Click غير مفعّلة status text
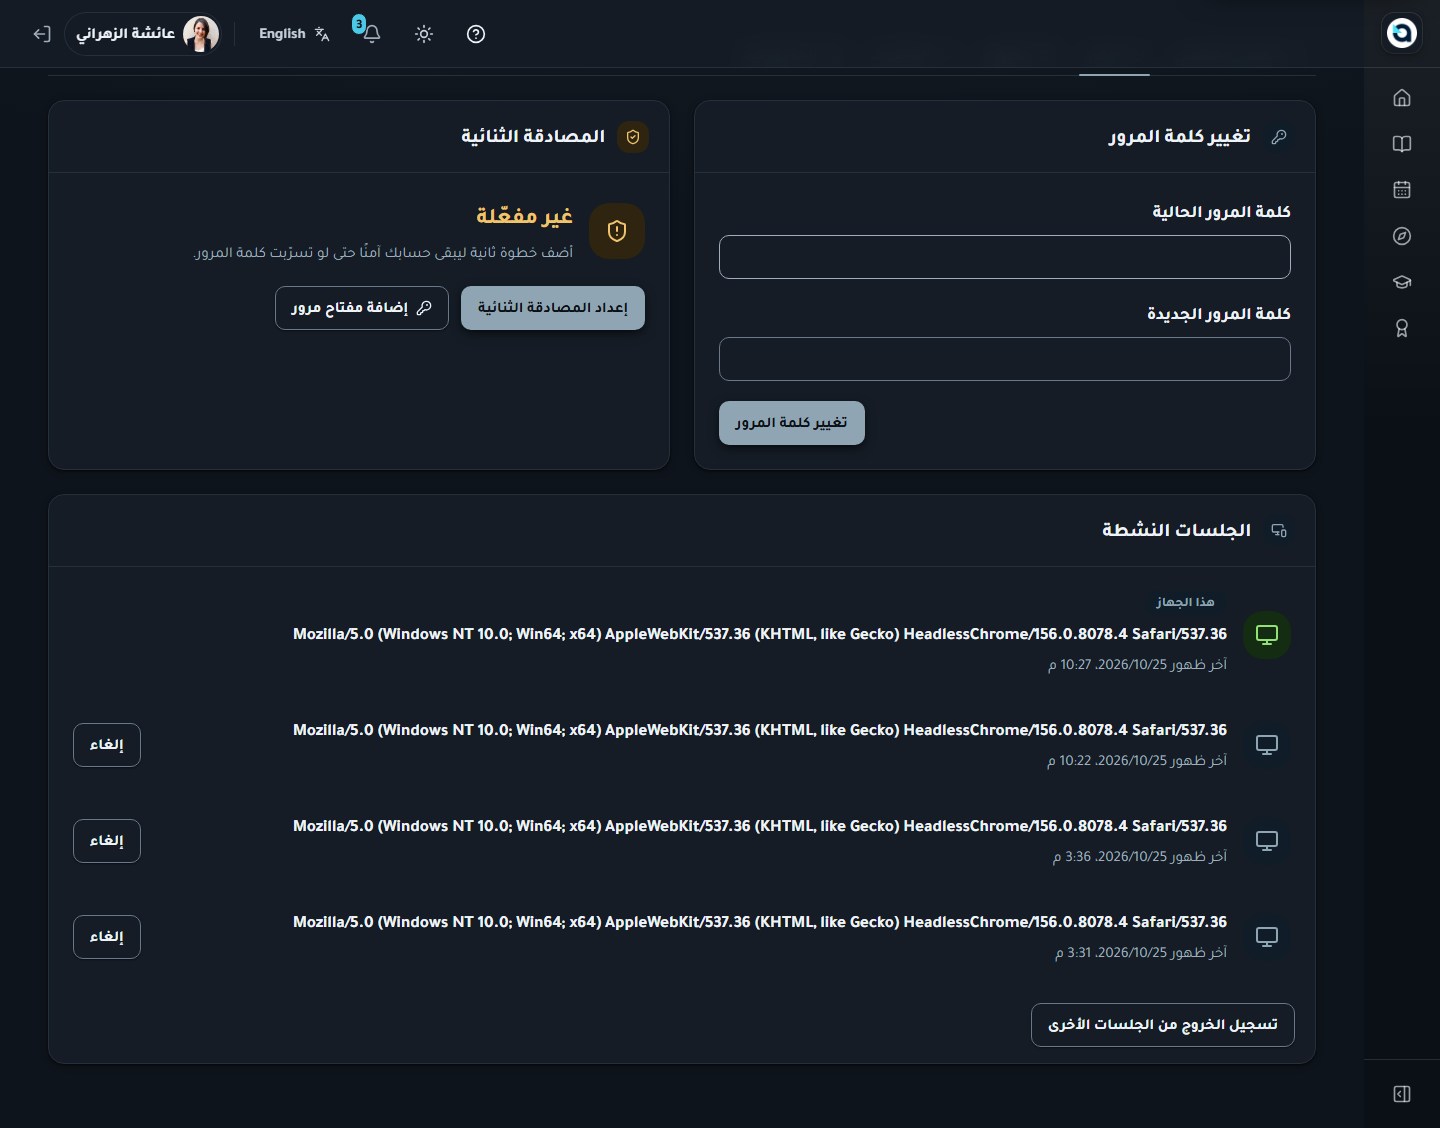 tap(525, 216)
